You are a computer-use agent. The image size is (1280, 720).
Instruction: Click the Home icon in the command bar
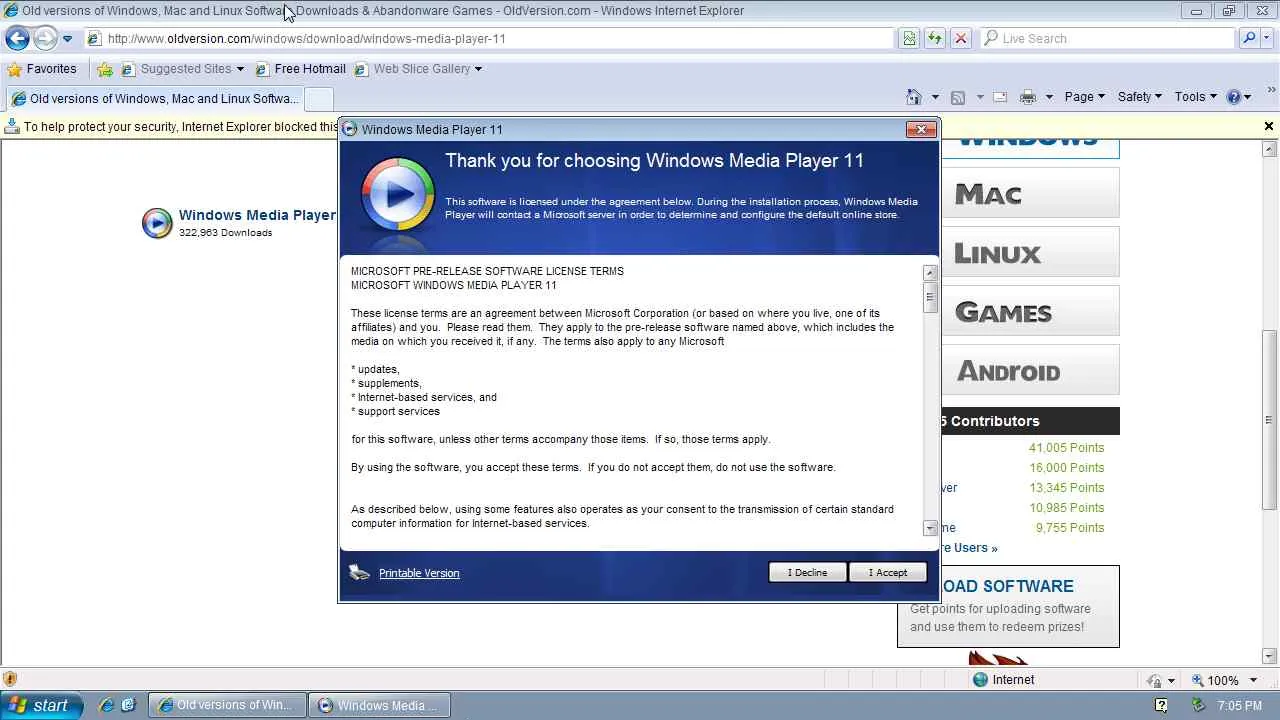click(914, 97)
